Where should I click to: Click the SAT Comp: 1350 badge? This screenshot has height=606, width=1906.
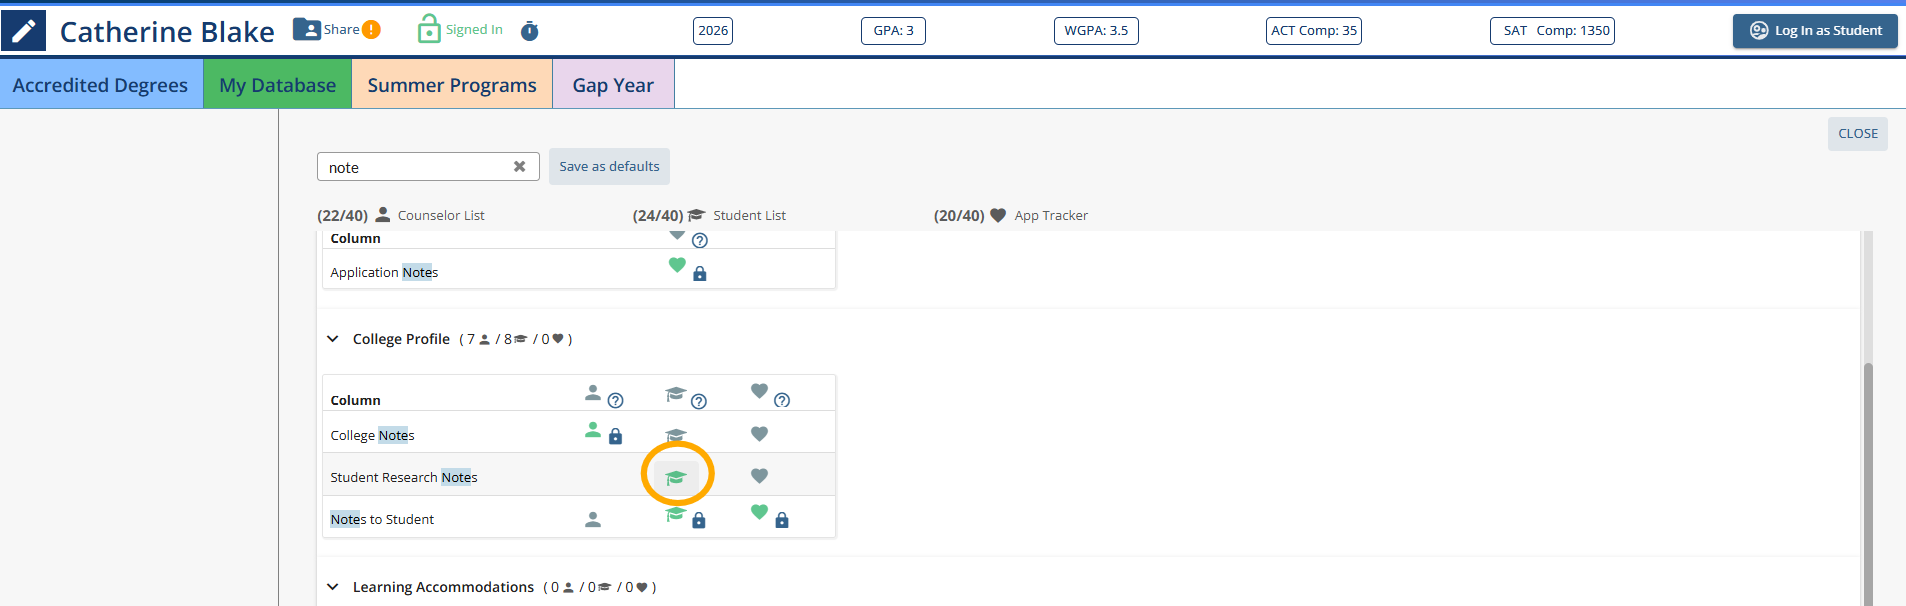point(1552,31)
